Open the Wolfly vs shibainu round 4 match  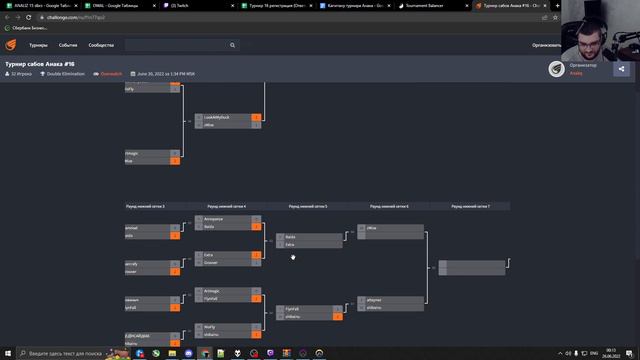coord(228,331)
